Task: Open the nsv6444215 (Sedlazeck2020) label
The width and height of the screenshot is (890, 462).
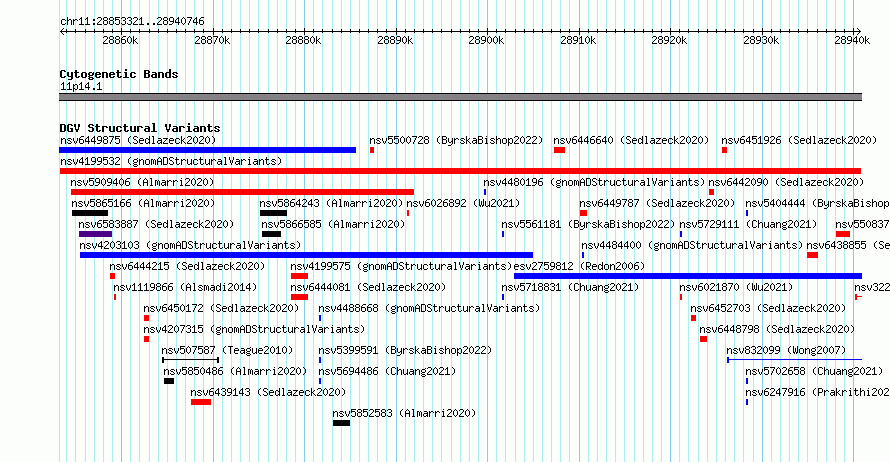Action: point(187,266)
